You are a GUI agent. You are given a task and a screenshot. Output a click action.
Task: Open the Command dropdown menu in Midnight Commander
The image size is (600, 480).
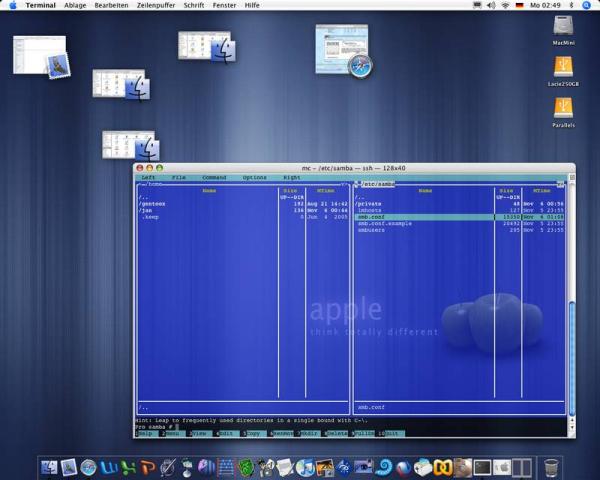(x=214, y=177)
